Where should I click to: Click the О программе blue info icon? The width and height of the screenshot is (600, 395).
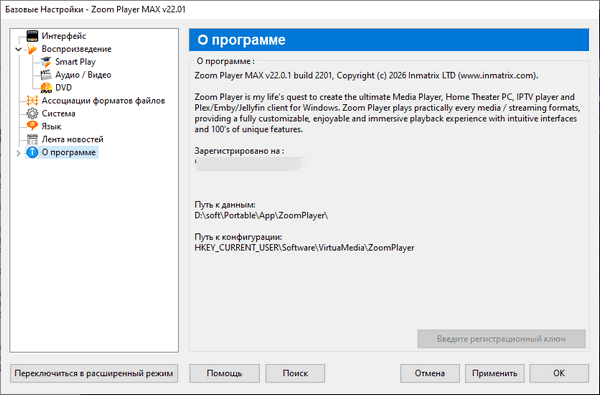click(x=32, y=152)
